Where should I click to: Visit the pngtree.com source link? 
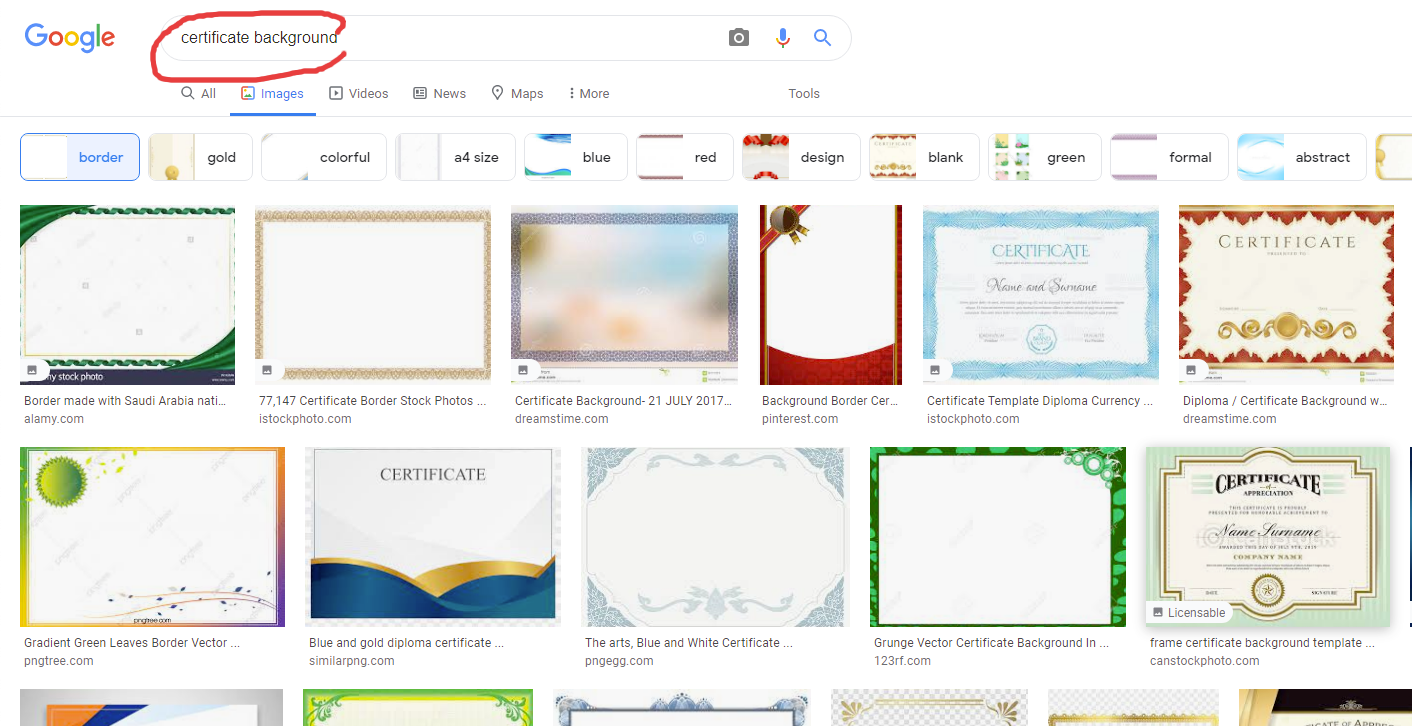[x=59, y=661]
